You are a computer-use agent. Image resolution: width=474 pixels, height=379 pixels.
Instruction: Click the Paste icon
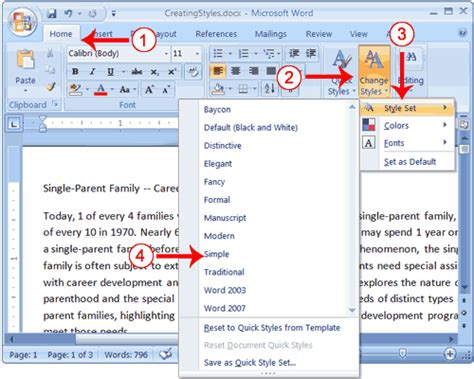coord(25,60)
